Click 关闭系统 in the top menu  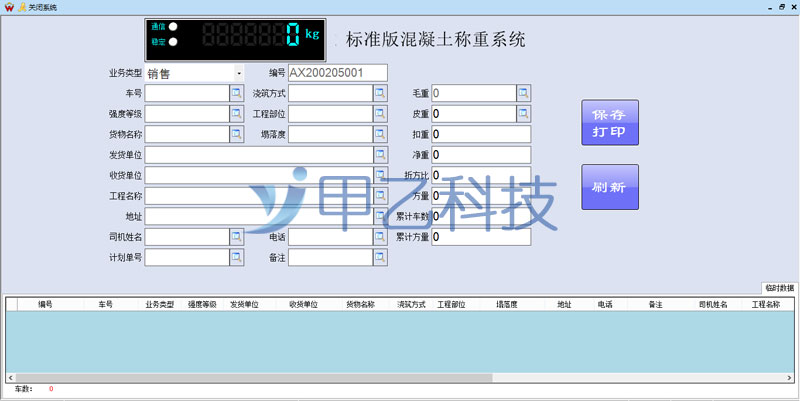[41, 6]
